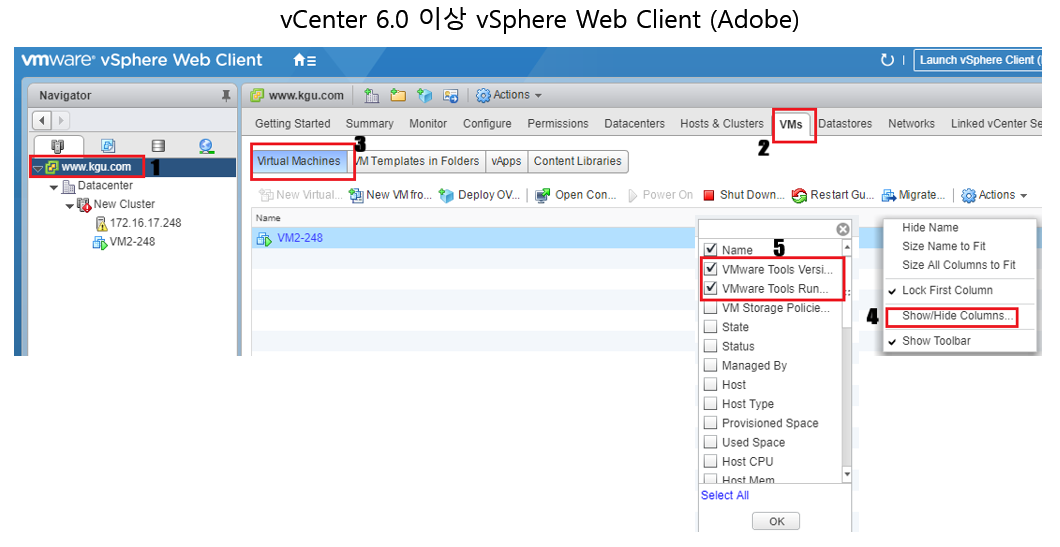Click third icon in www.kgu.com toolbar
This screenshot has height=547, width=1060.
pyautogui.click(x=425, y=95)
